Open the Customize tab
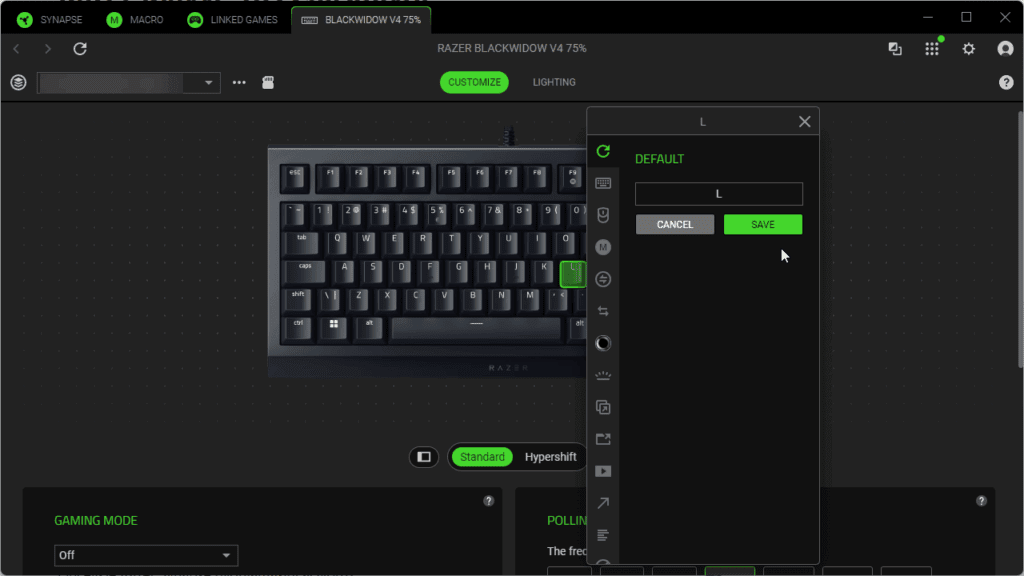Screen dimensions: 1024x576 474,82
